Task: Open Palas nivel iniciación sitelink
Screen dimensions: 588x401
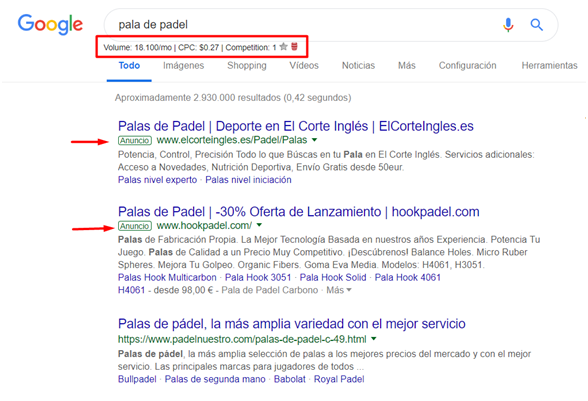Action: 248,180
